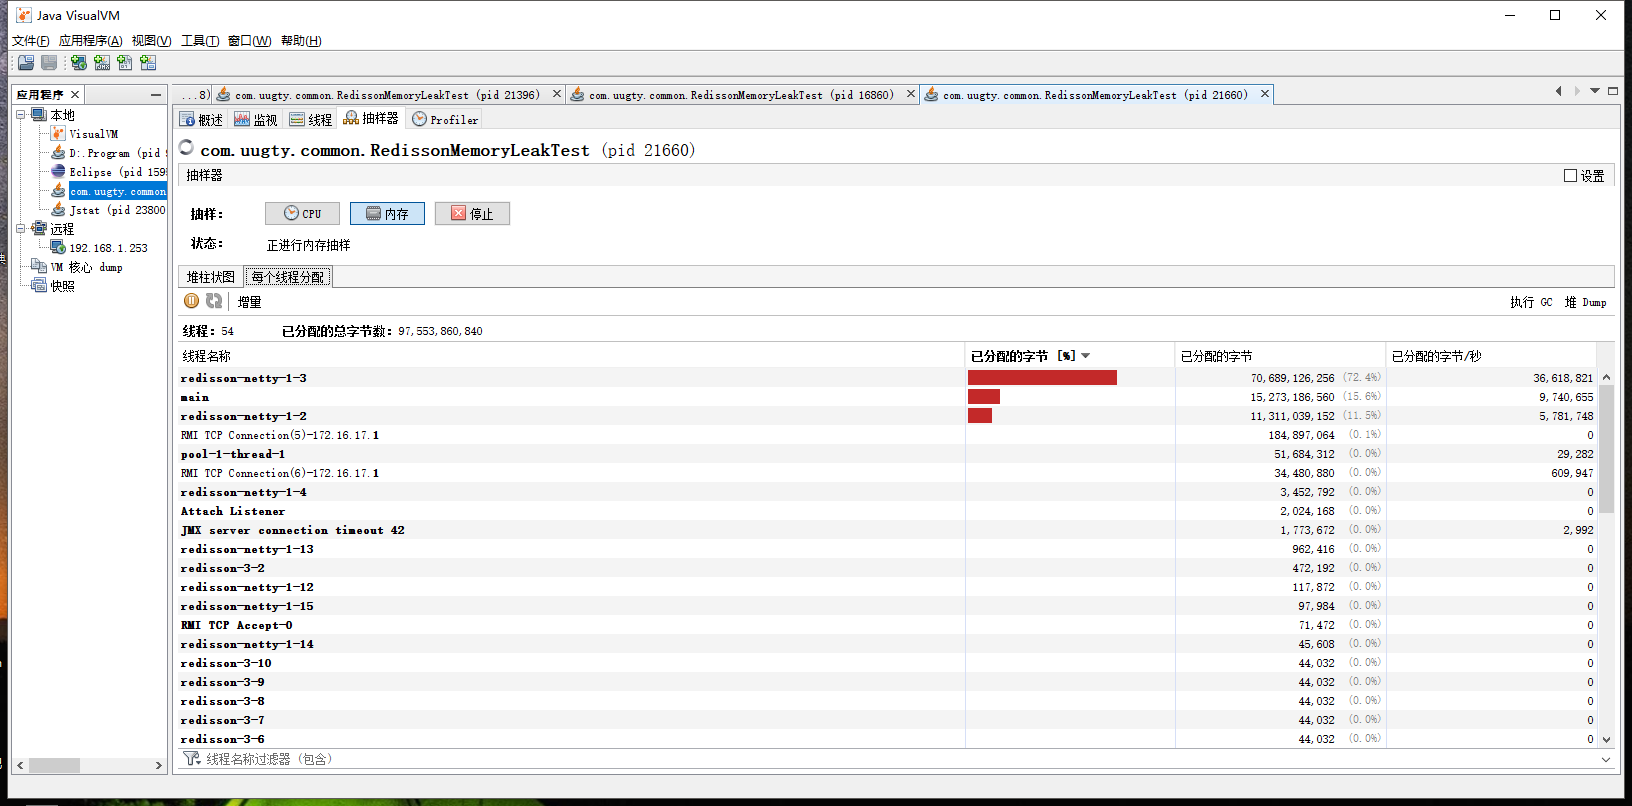The width and height of the screenshot is (1632, 806).
Task: Switch to the 堆柱状图 heap histogram tab
Action: pos(211,277)
